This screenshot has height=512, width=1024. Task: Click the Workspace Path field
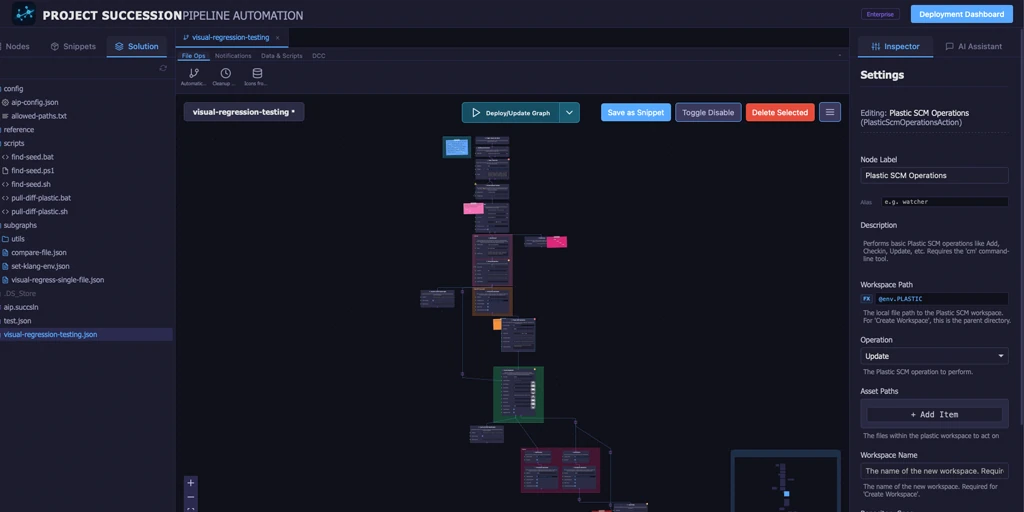[x=941, y=298]
